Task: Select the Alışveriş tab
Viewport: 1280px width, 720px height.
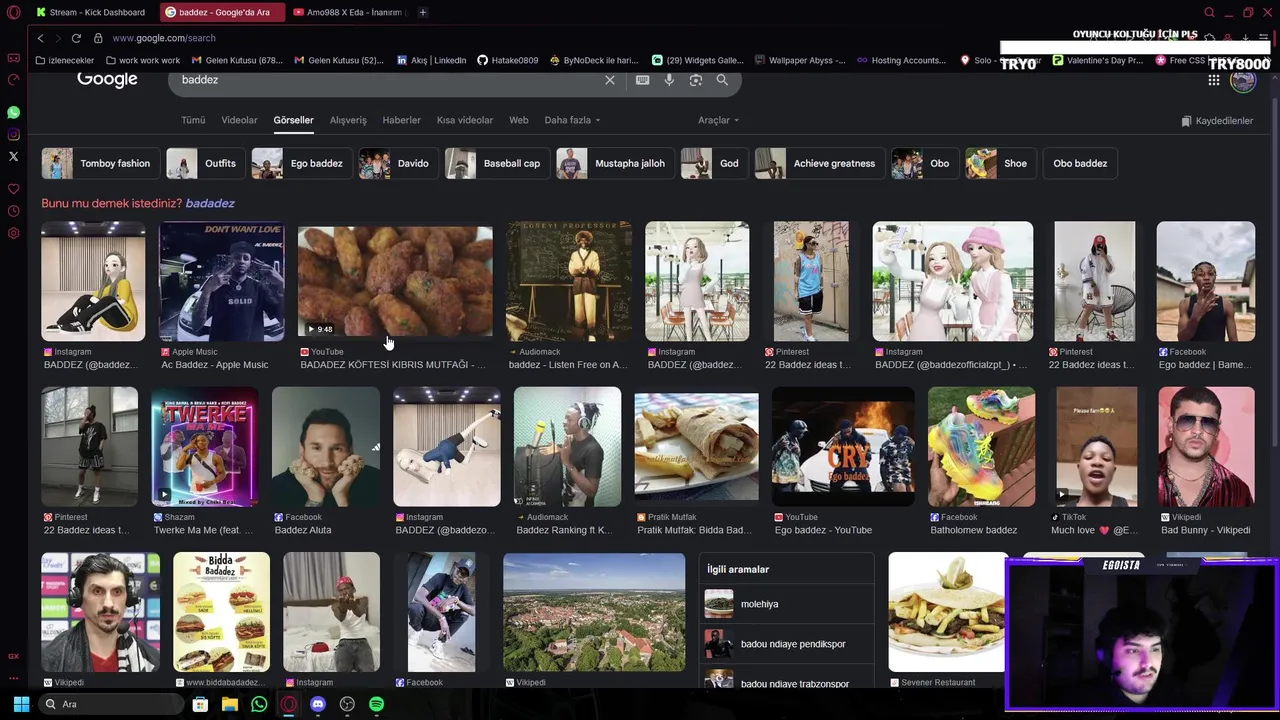Action: (348, 120)
